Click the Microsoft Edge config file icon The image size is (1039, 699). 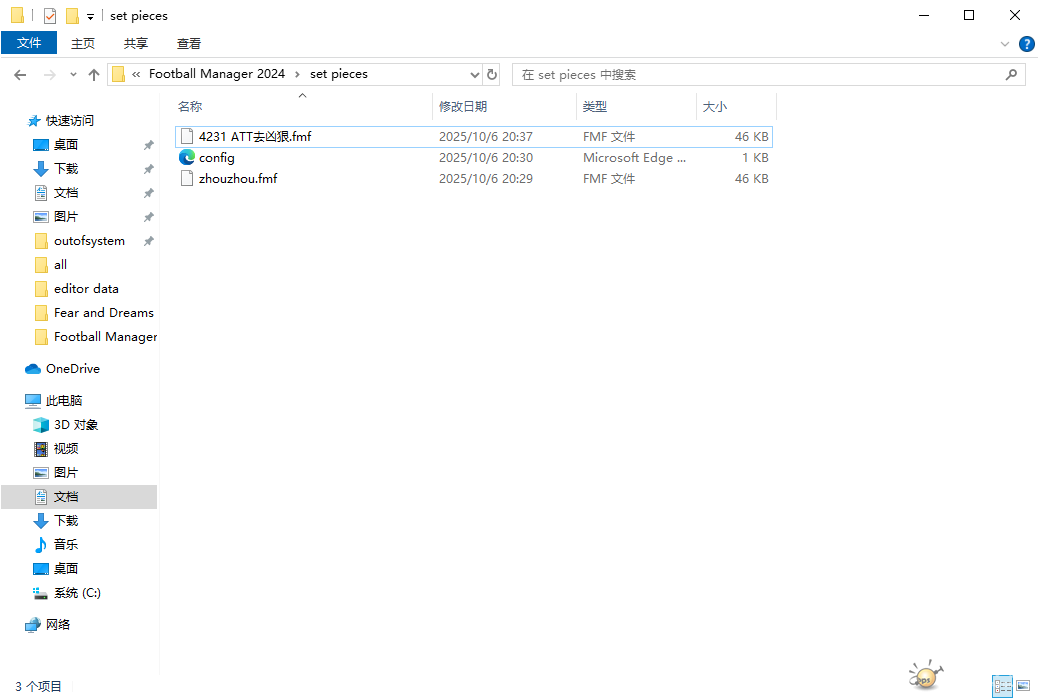click(x=187, y=158)
